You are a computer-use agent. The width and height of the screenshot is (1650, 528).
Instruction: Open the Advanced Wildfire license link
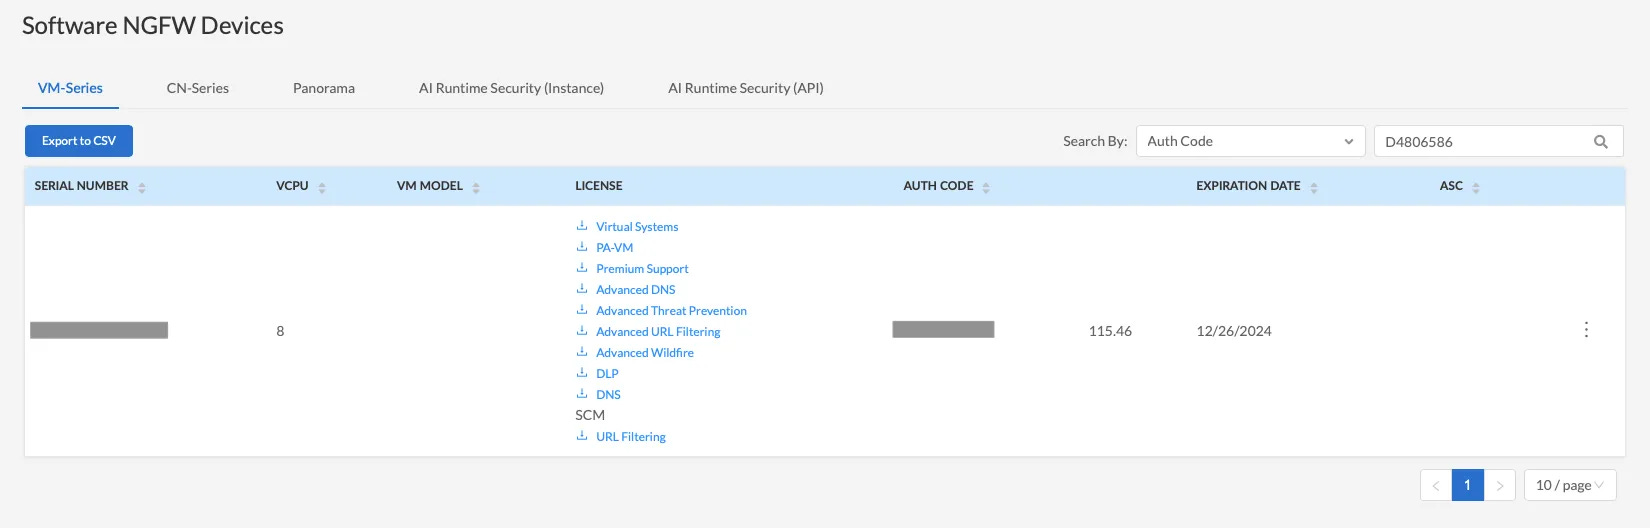(x=645, y=353)
